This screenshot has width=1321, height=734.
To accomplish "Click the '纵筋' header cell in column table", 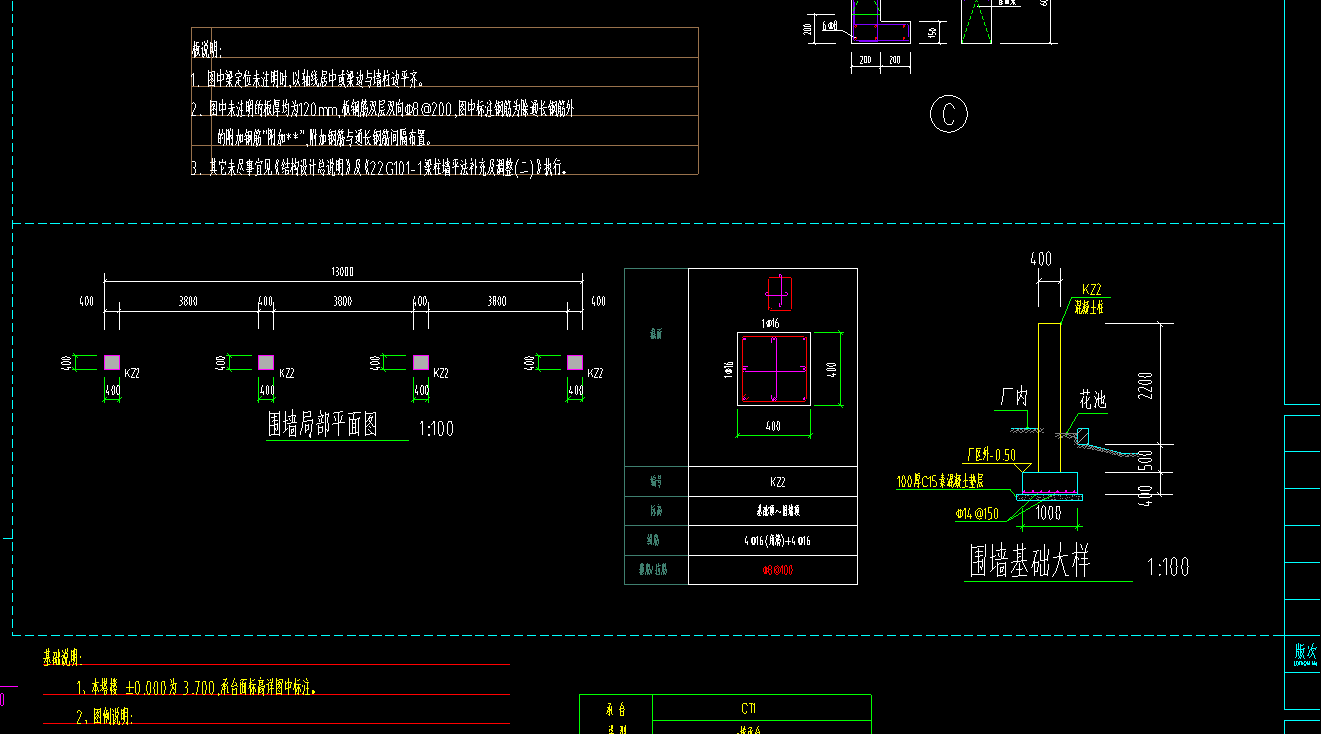I will (657, 540).
